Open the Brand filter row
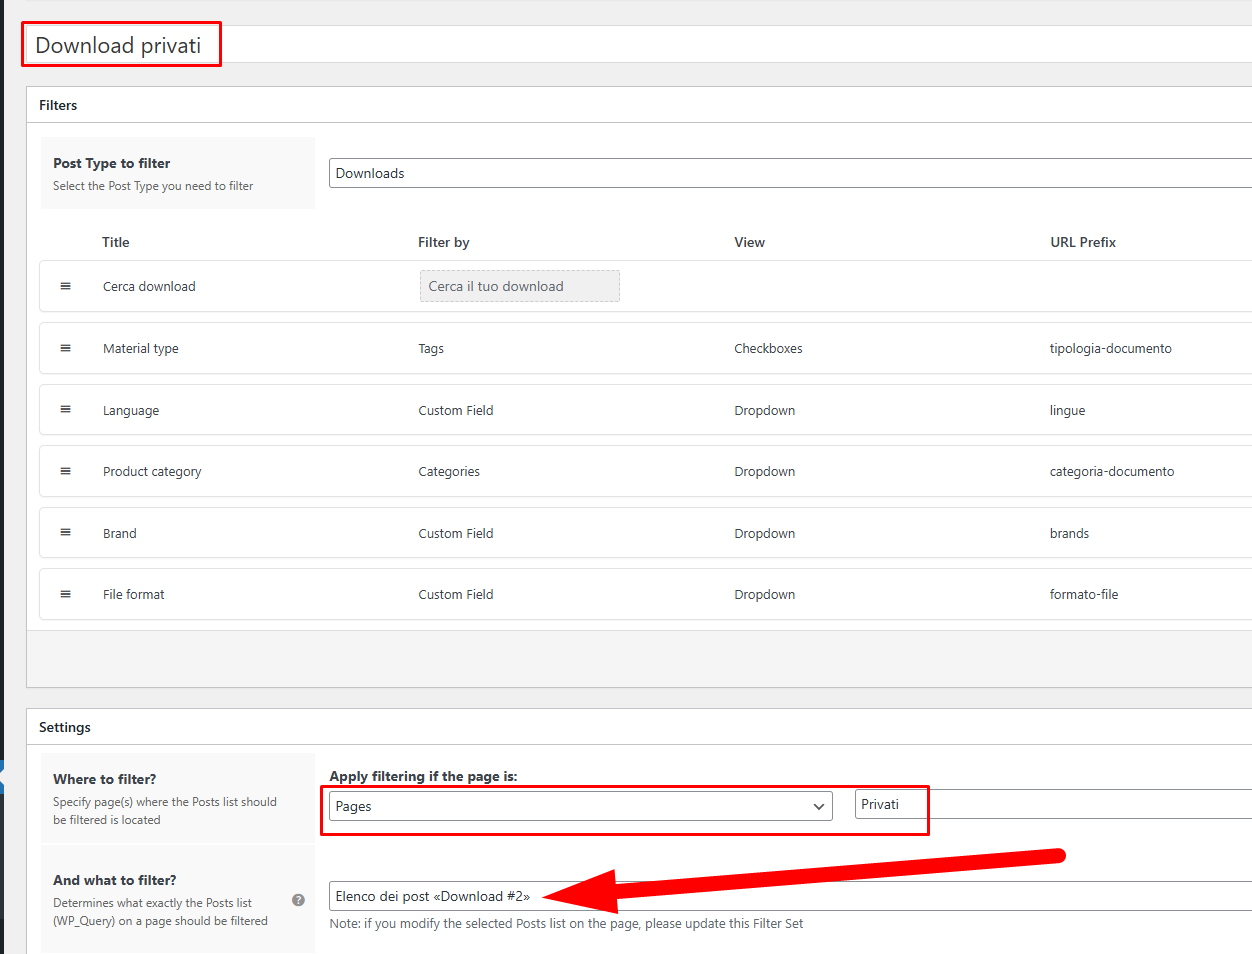Viewport: 1252px width, 954px height. click(x=646, y=533)
